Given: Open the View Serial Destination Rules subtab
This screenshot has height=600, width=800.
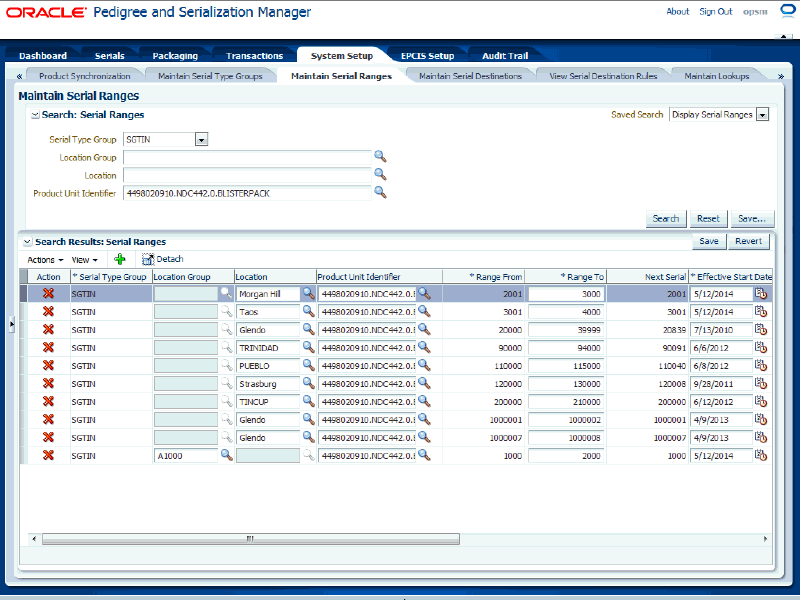Looking at the screenshot, I should pos(603,76).
